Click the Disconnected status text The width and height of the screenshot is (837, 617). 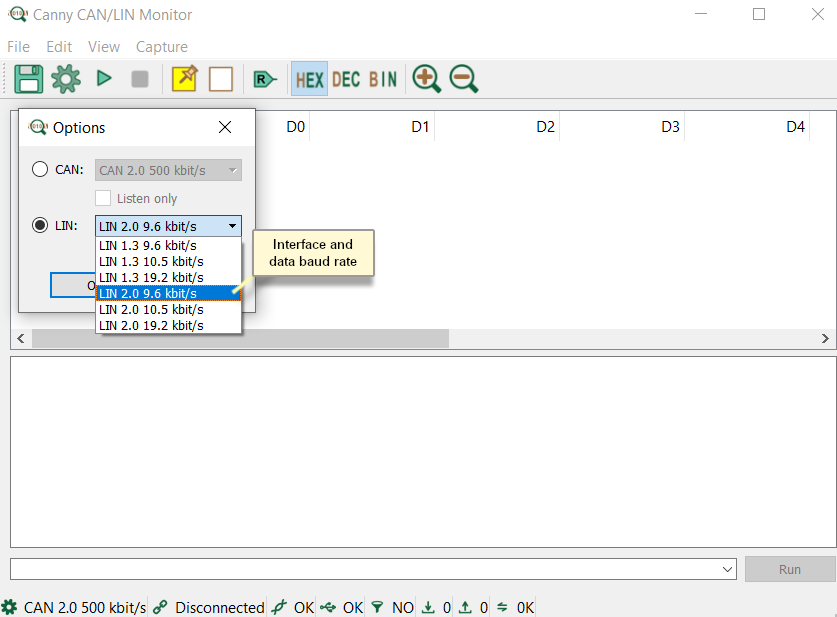(219, 607)
